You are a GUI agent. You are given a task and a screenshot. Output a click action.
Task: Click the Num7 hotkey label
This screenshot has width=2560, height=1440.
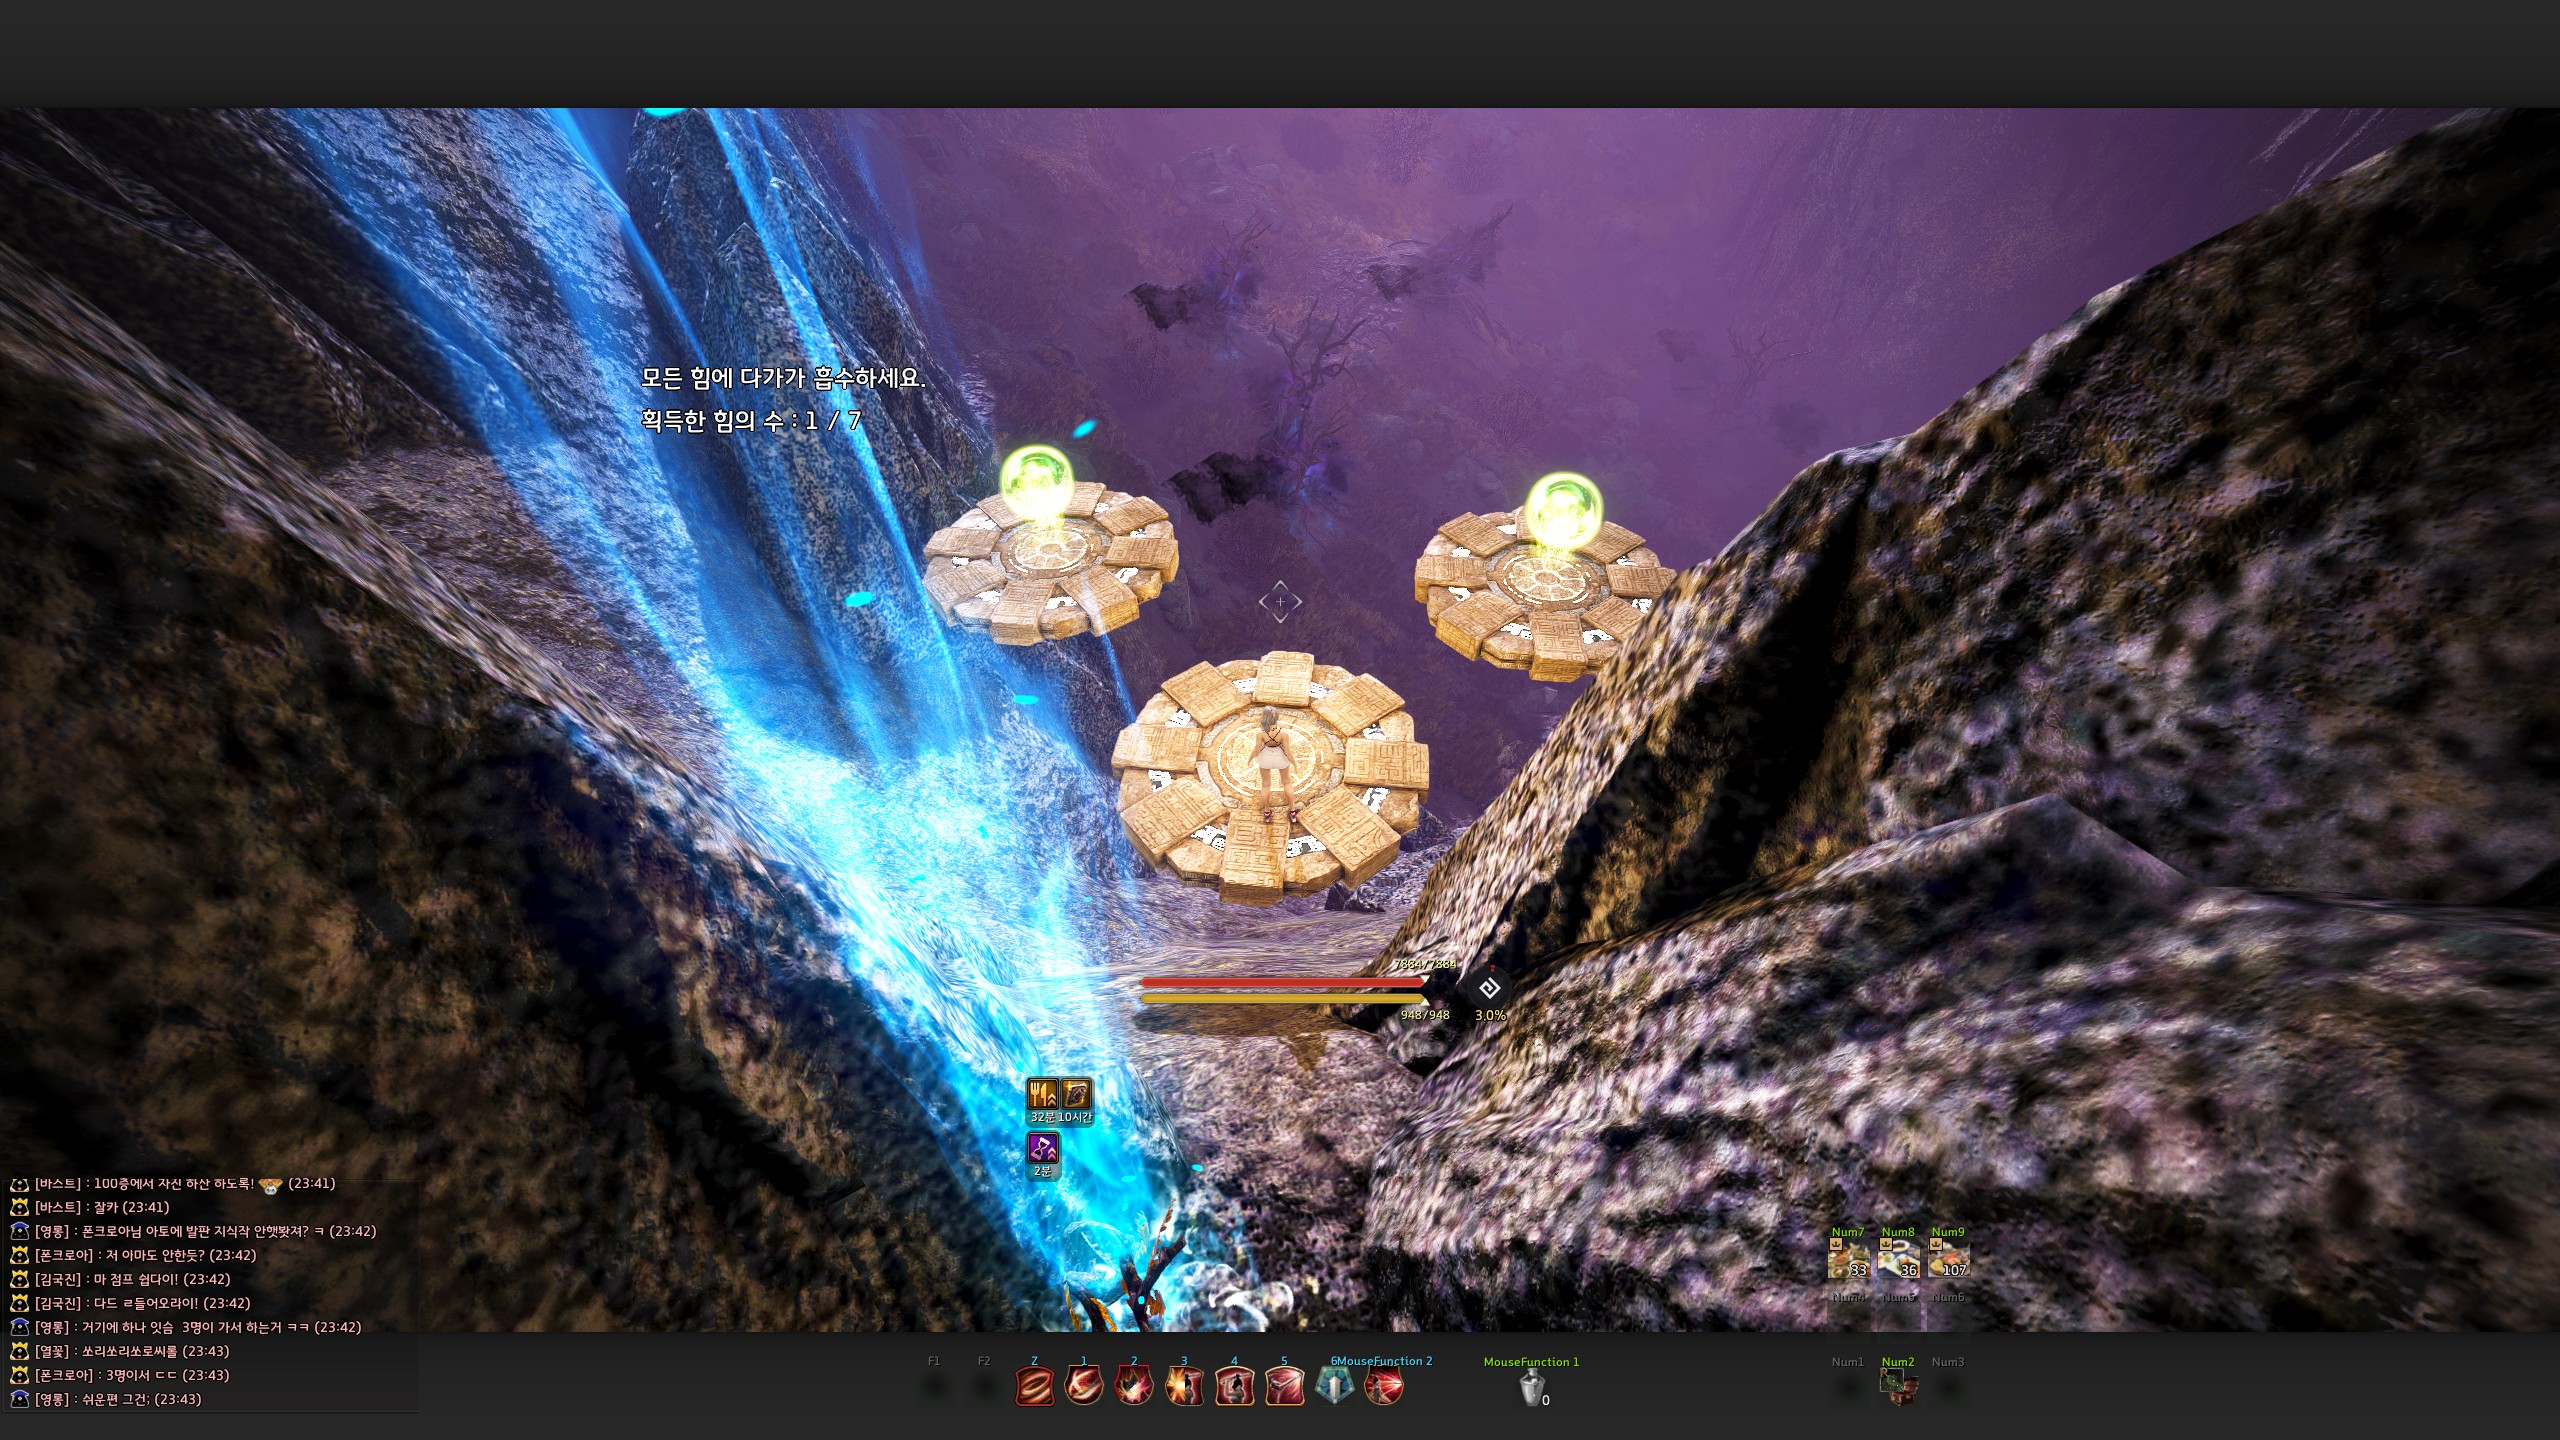point(1848,1232)
